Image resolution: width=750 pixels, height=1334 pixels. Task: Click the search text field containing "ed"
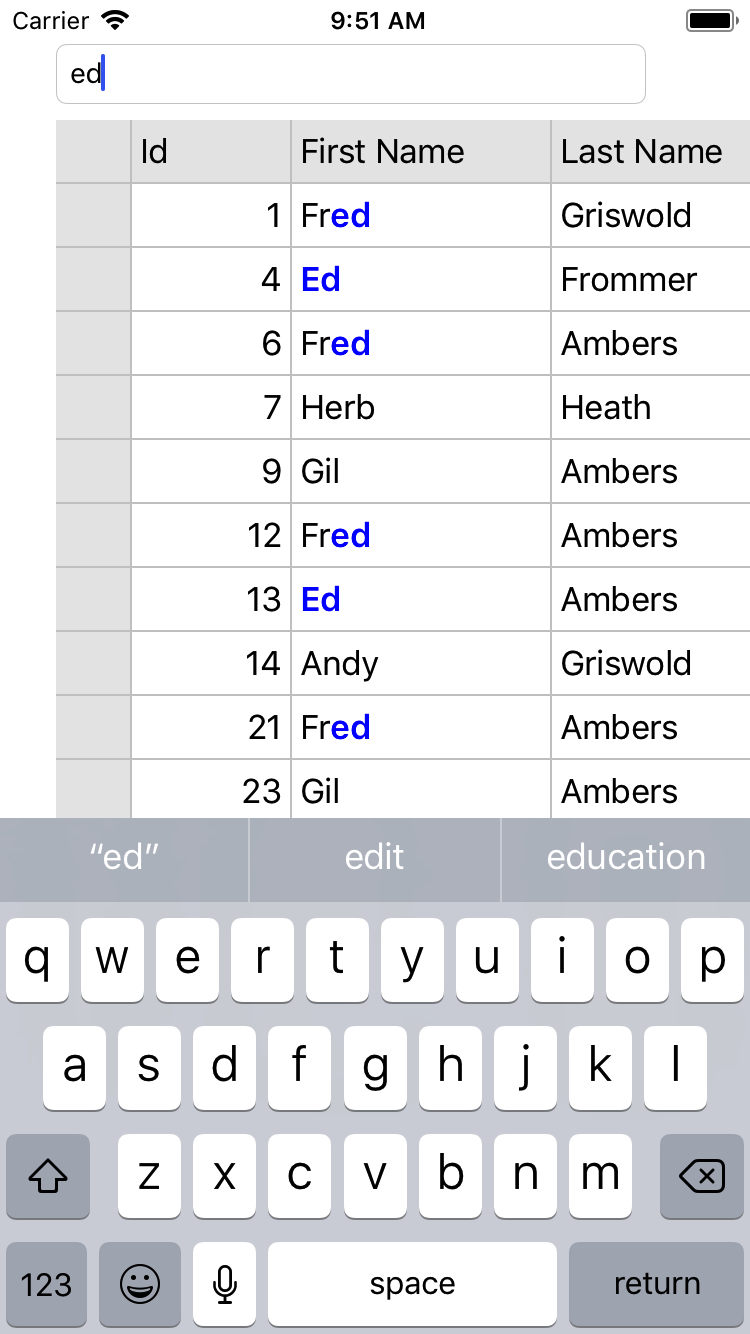[350, 74]
